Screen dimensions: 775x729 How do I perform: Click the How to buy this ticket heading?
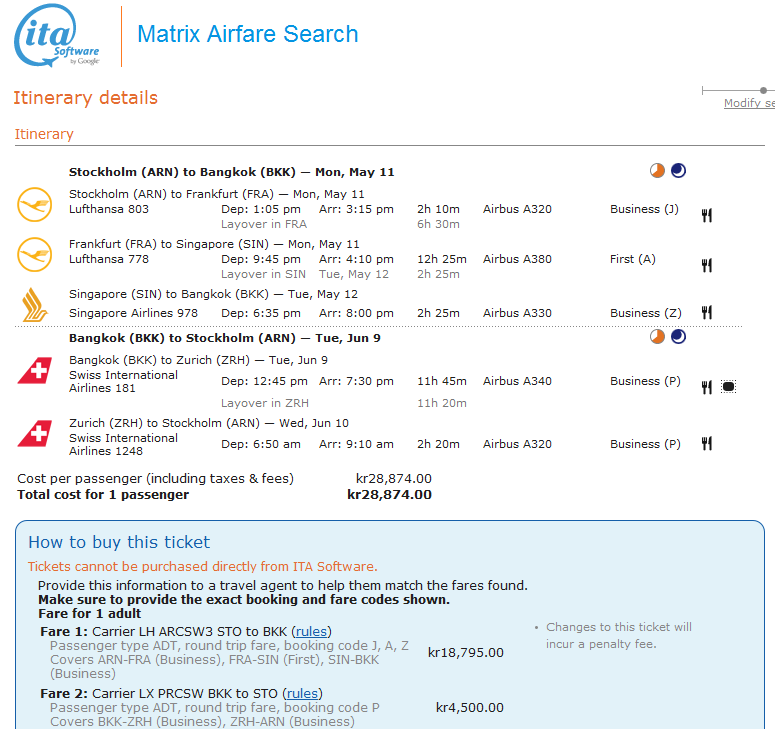(119, 542)
